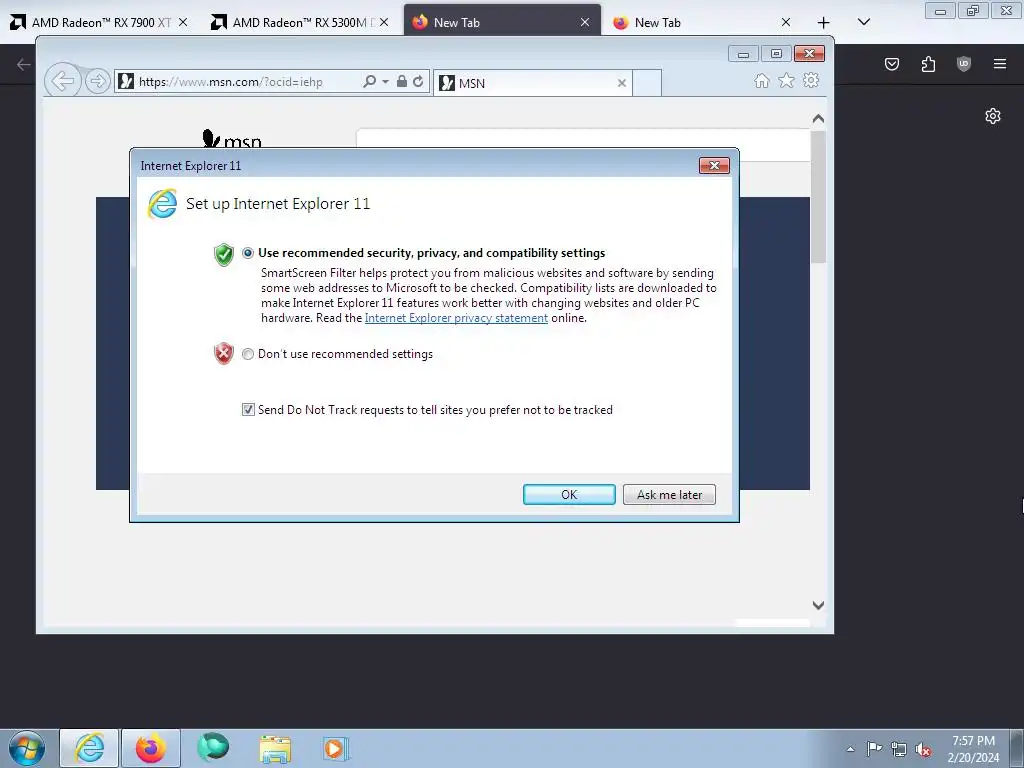Click the IE back arrow button
Screen dimensions: 1024x768
(62, 81)
